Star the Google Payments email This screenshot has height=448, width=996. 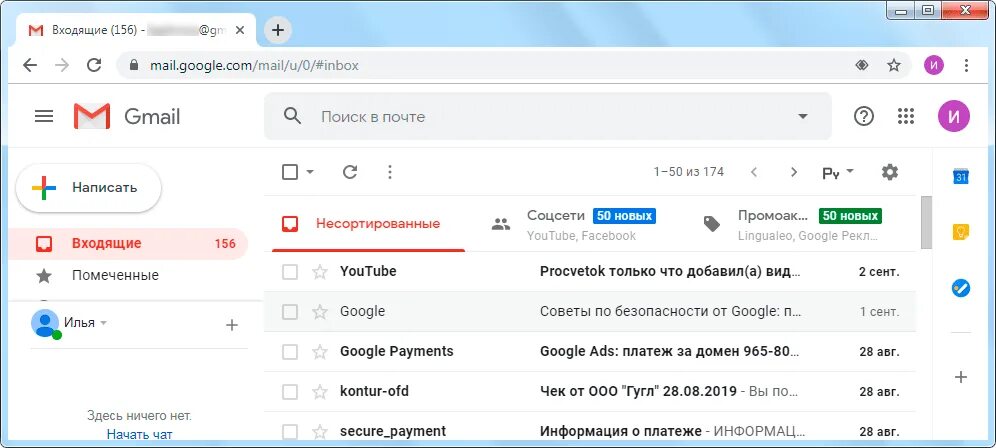(x=320, y=352)
